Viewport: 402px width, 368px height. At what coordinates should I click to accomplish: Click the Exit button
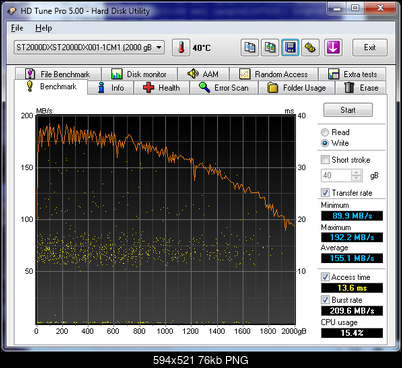click(370, 47)
